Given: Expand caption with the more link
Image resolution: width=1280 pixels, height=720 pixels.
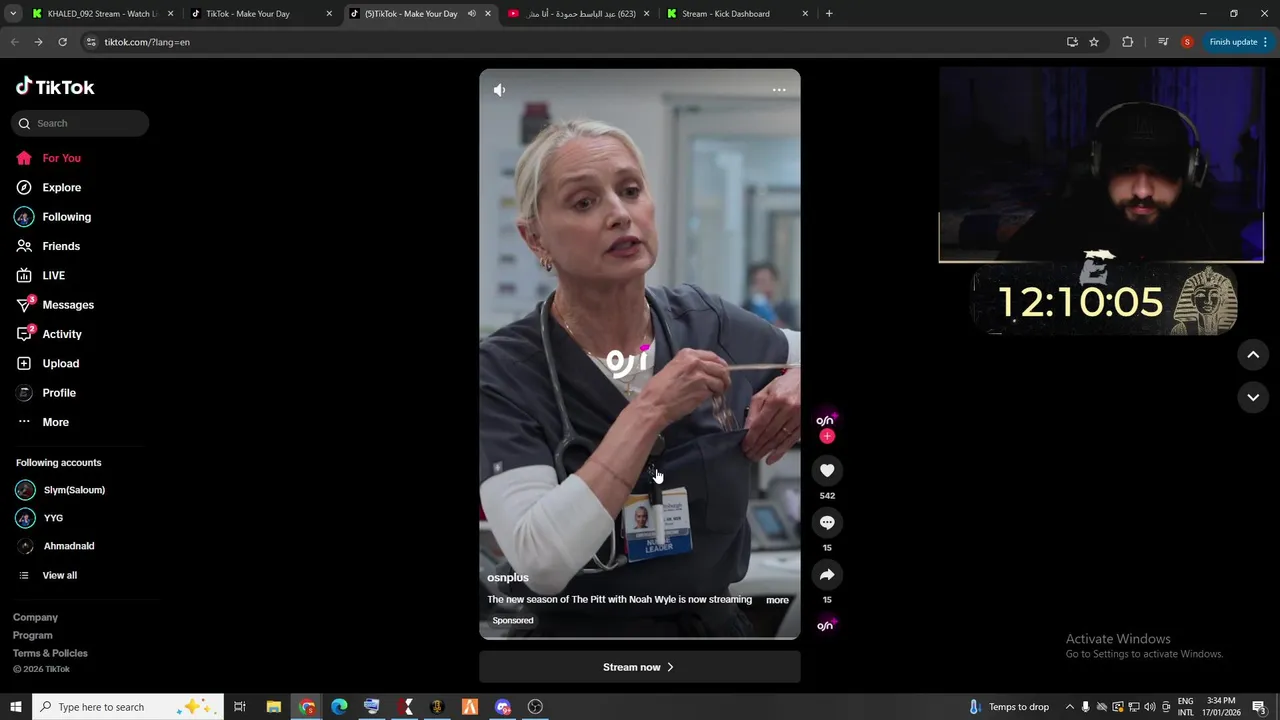Looking at the screenshot, I should [777, 600].
